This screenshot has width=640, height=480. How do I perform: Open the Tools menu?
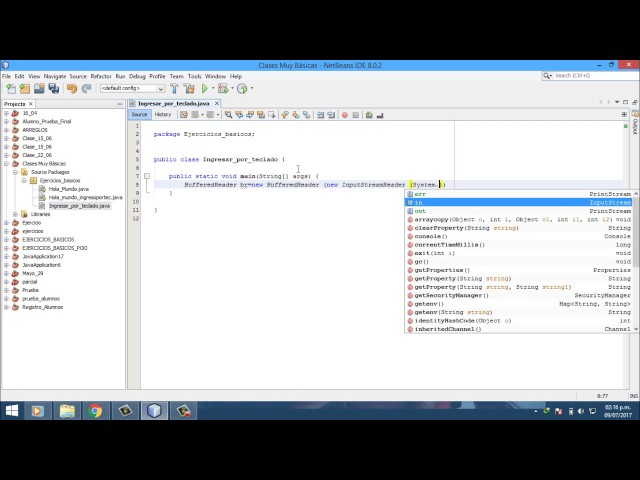click(x=194, y=76)
